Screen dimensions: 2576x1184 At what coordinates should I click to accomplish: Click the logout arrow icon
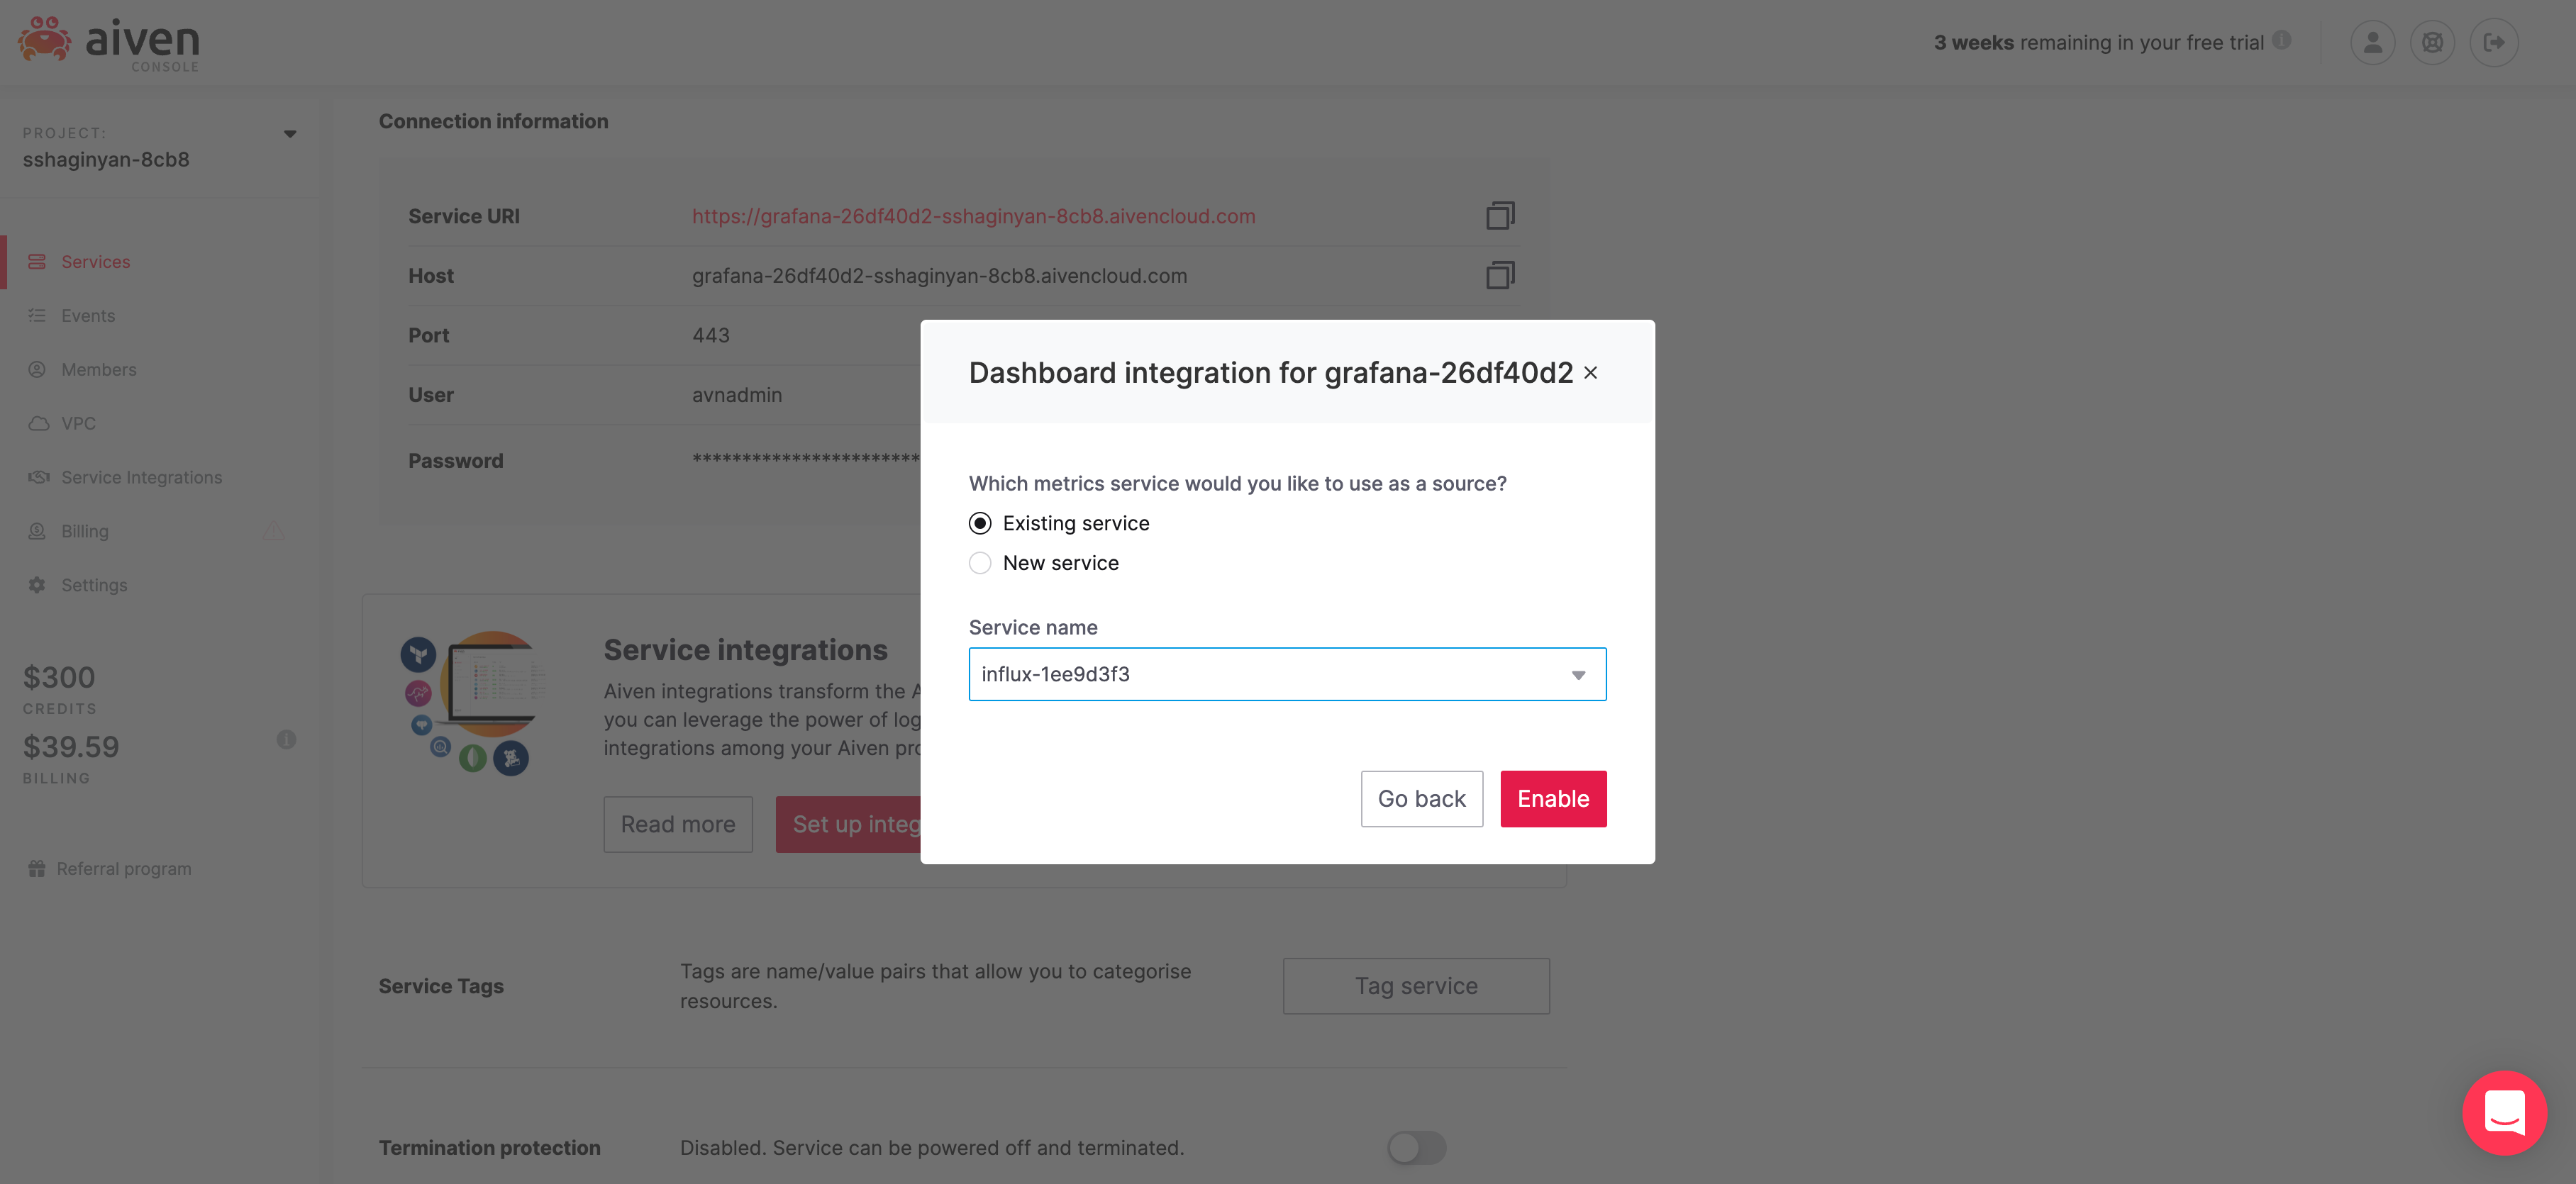2493,43
